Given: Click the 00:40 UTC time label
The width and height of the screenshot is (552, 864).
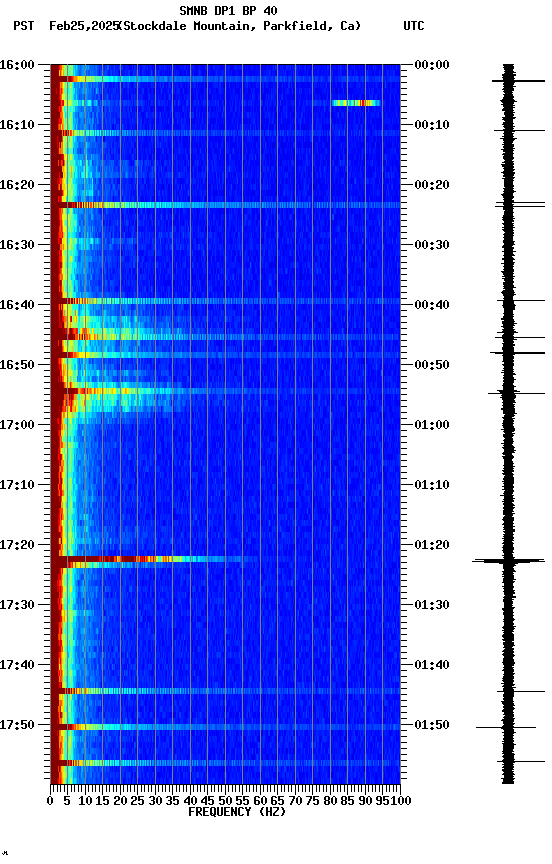Looking at the screenshot, I should pyautogui.click(x=432, y=305).
